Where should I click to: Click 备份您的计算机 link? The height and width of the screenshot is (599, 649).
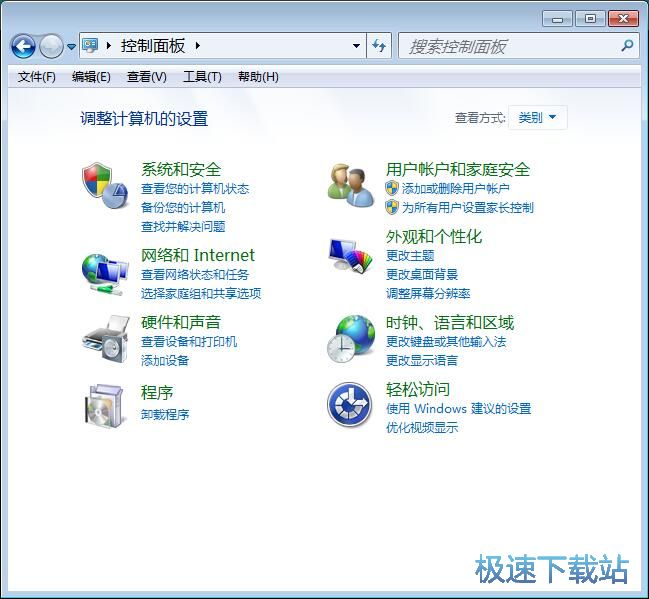[183, 207]
